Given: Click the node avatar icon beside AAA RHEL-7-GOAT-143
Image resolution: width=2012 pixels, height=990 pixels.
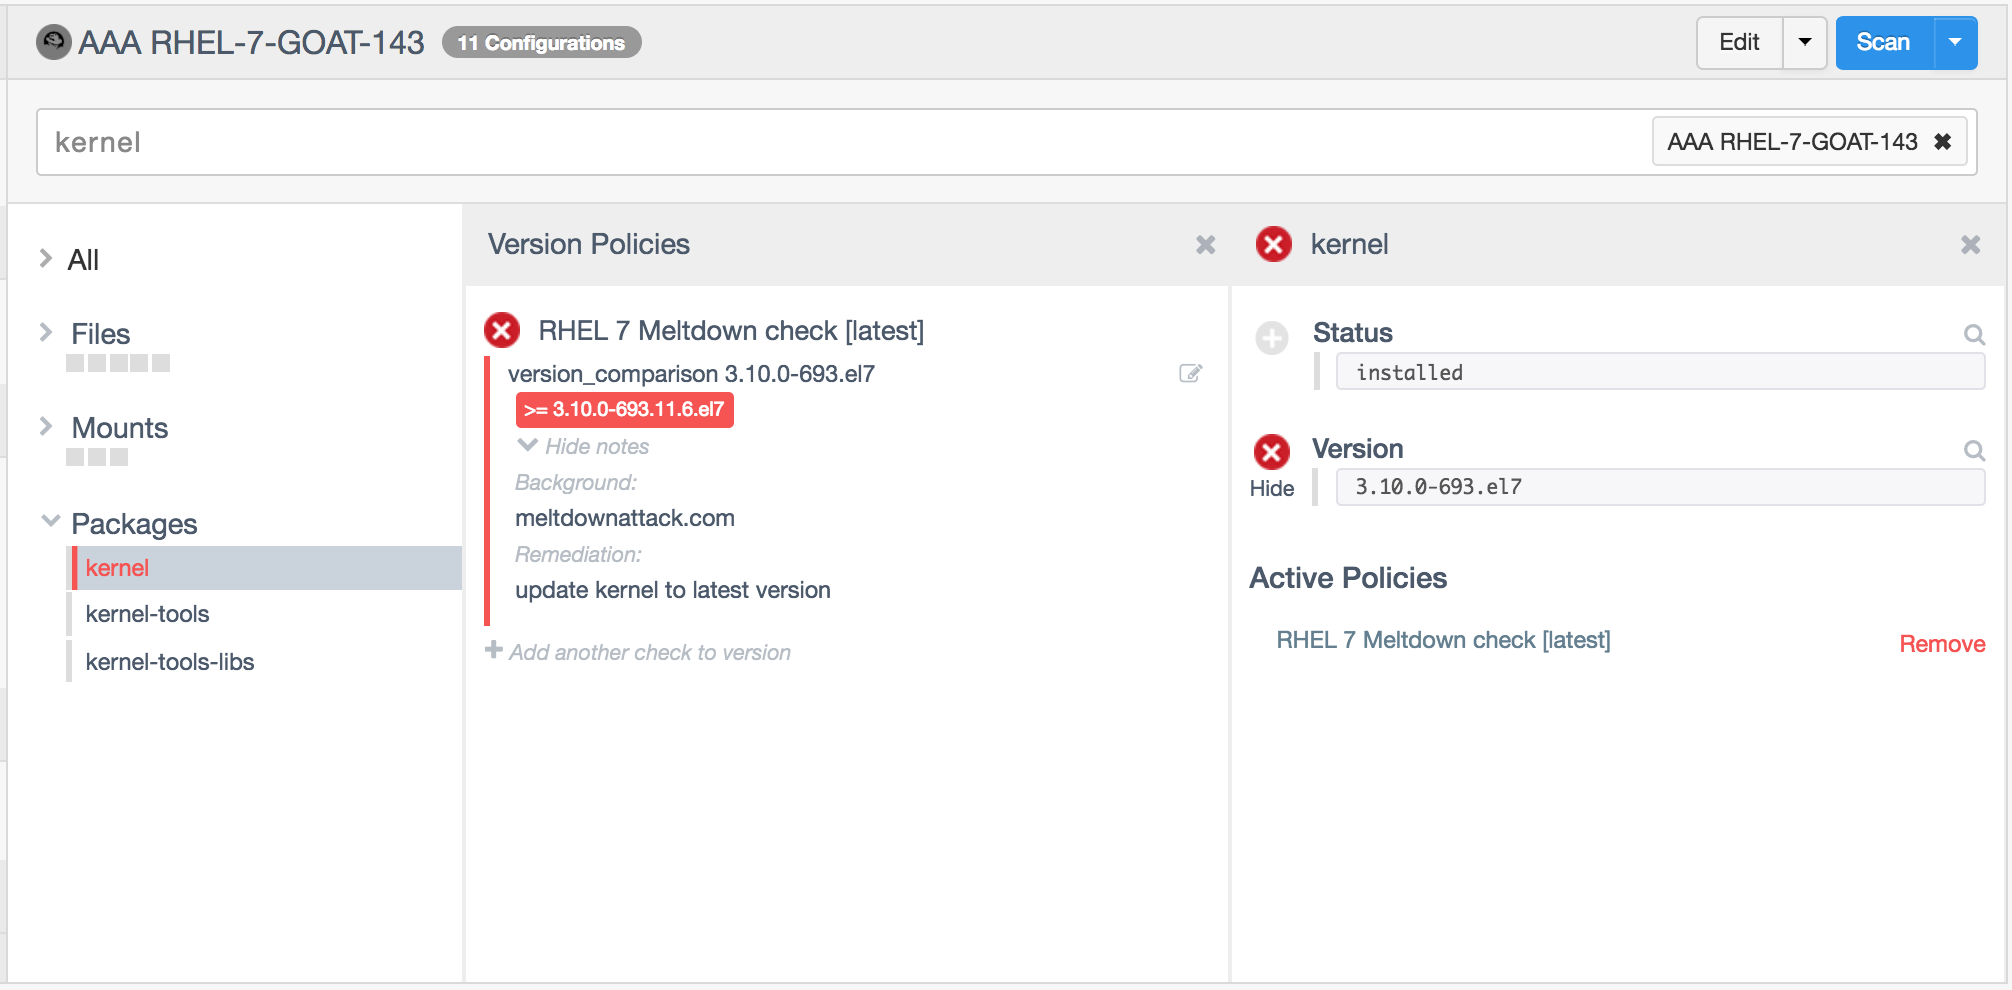Looking at the screenshot, I should tap(54, 42).
